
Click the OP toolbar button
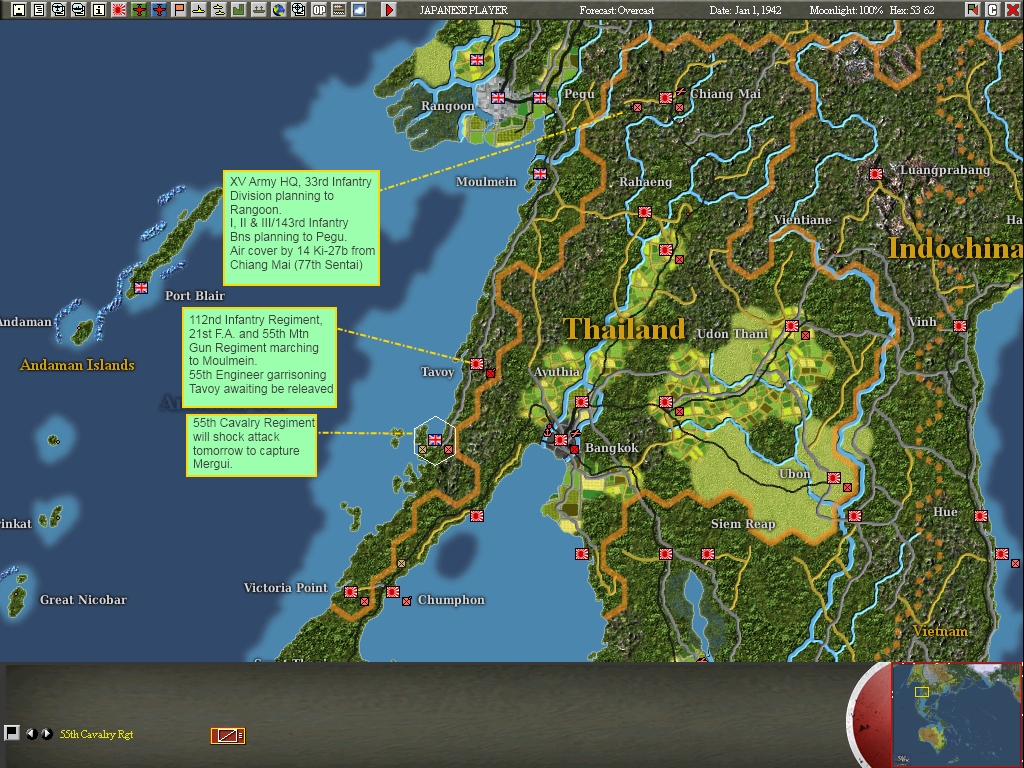(x=319, y=10)
